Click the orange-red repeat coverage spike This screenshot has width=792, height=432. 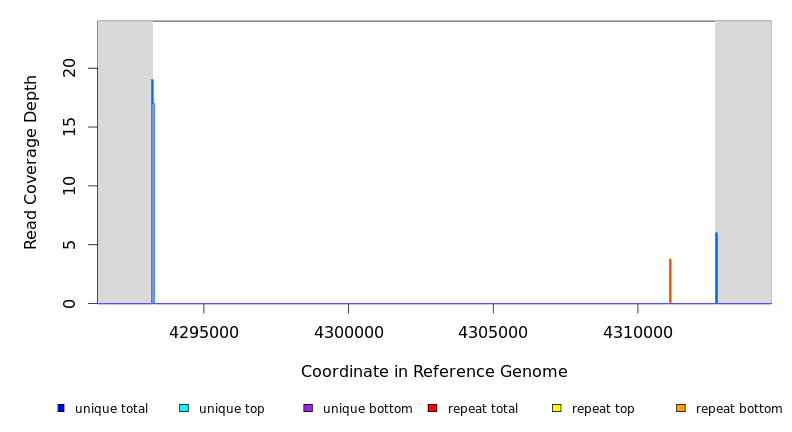point(670,281)
